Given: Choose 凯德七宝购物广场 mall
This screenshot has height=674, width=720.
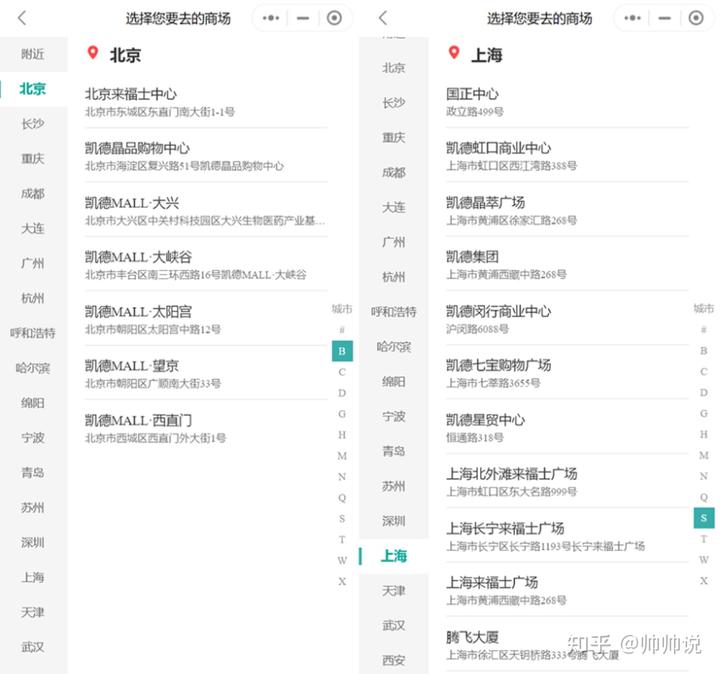Looking at the screenshot, I should [x=568, y=373].
